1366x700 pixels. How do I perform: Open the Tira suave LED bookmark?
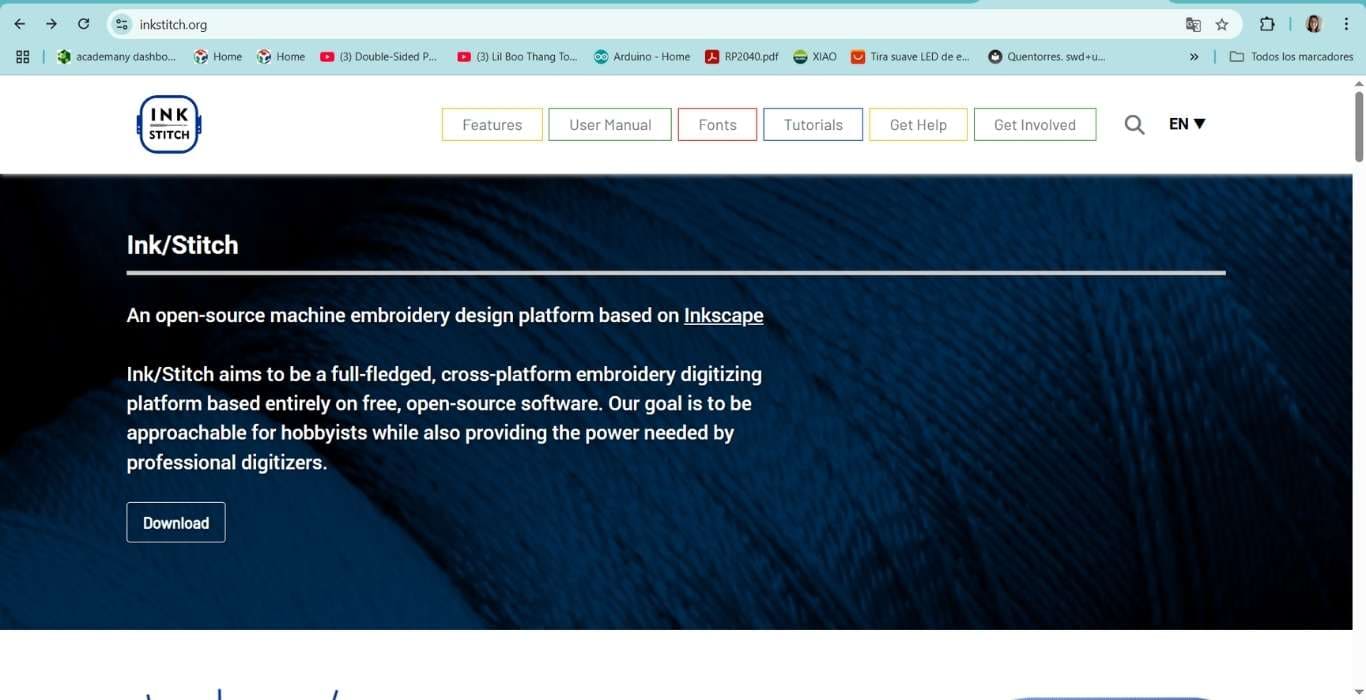coord(910,57)
